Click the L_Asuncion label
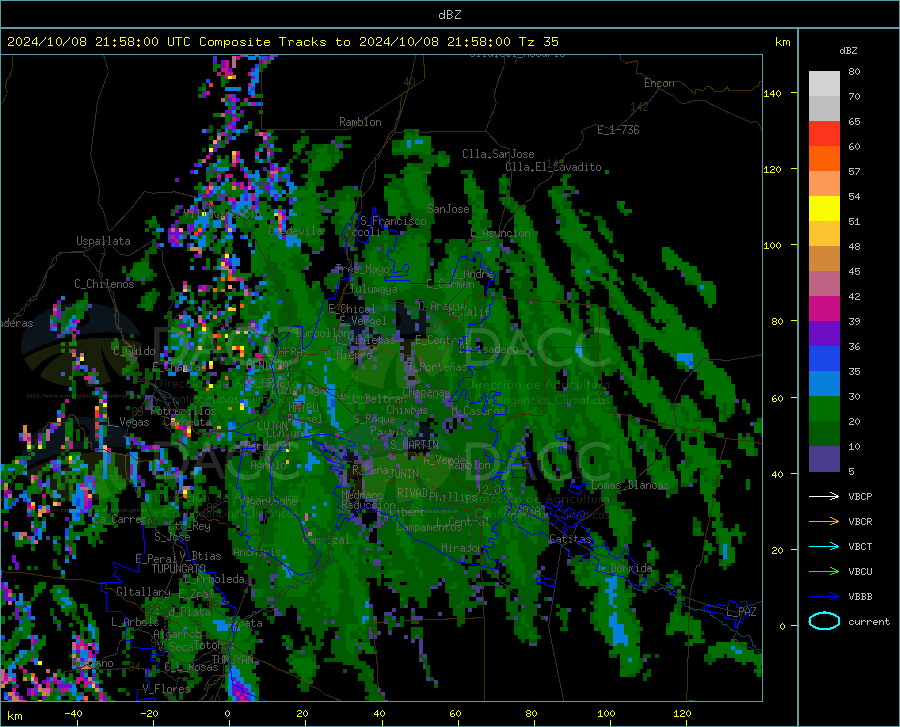The width and height of the screenshot is (900, 727). pyautogui.click(x=501, y=233)
